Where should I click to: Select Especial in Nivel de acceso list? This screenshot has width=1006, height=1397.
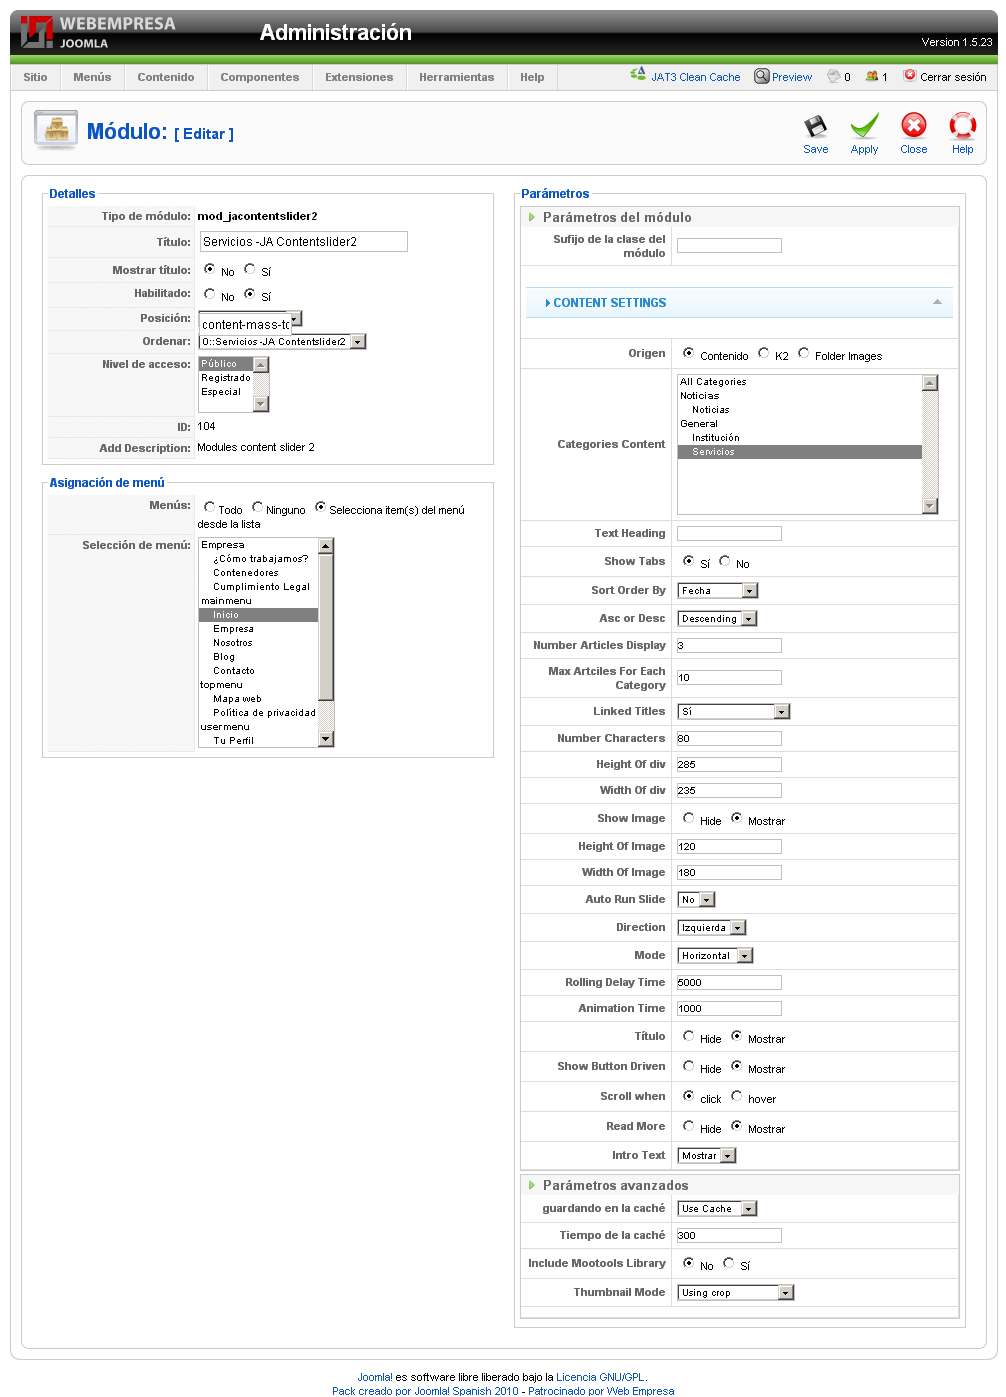[226, 392]
